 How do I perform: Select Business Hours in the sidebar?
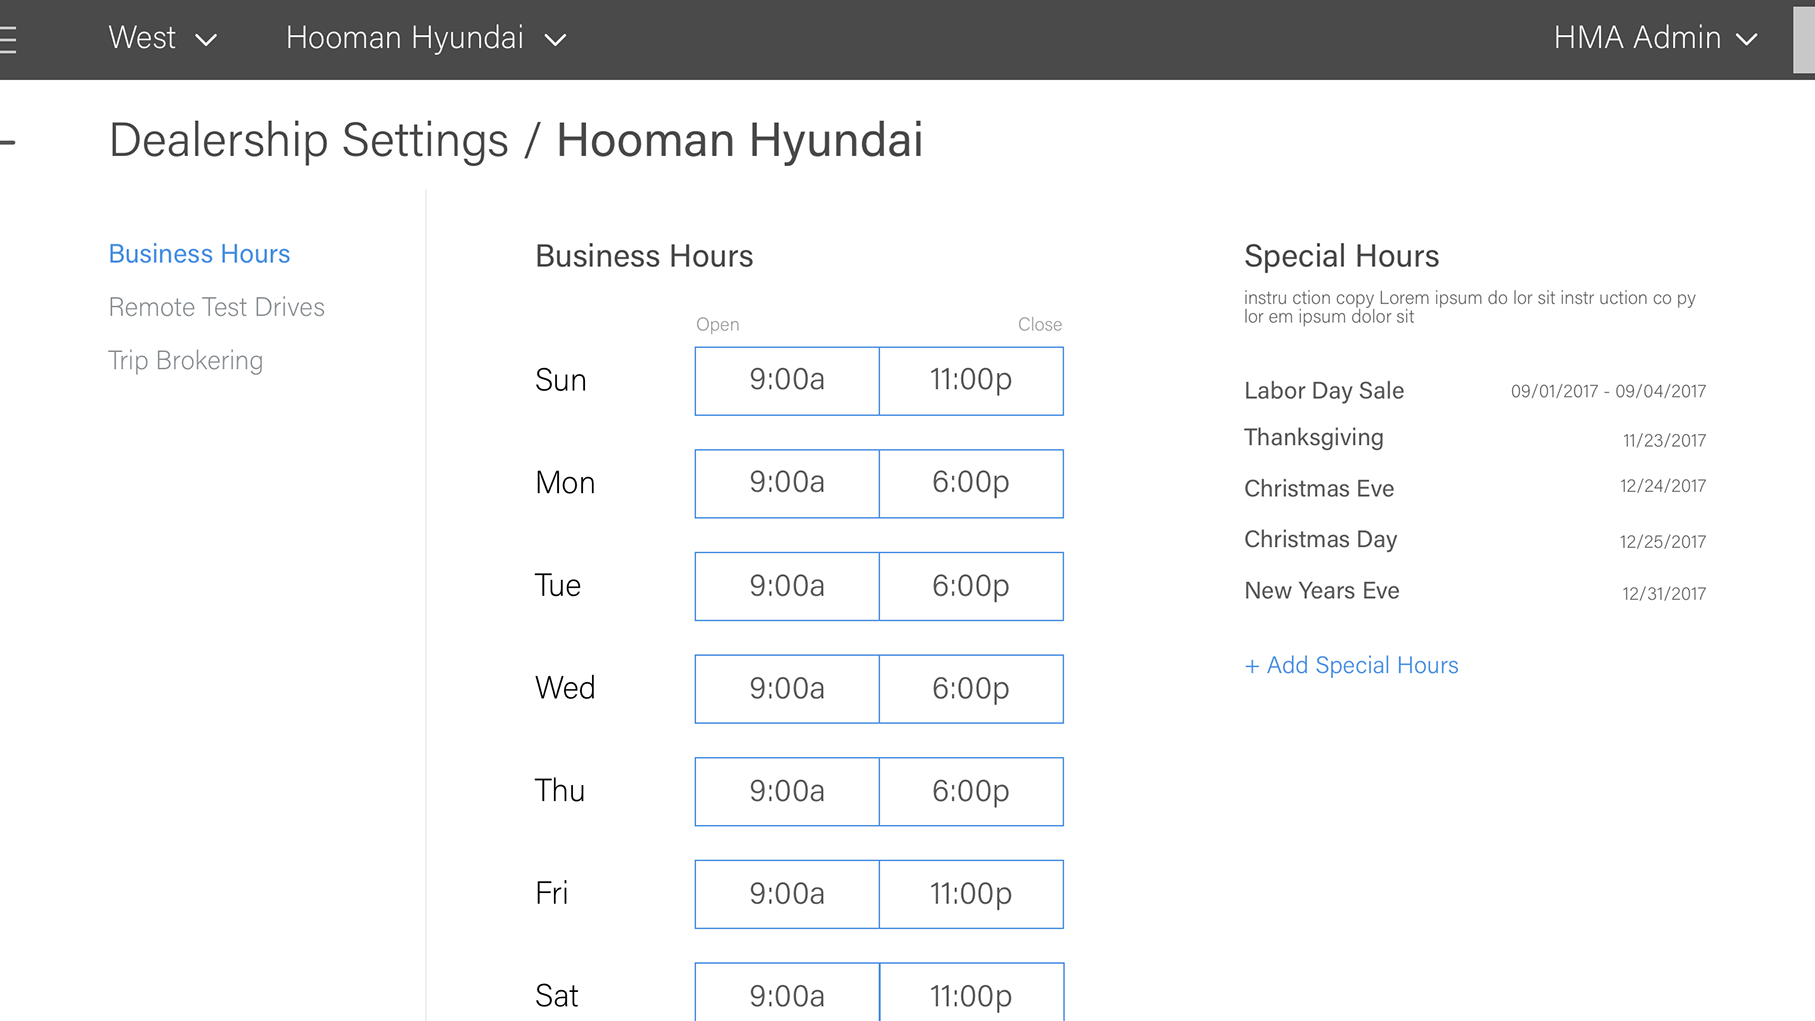pyautogui.click(x=199, y=254)
